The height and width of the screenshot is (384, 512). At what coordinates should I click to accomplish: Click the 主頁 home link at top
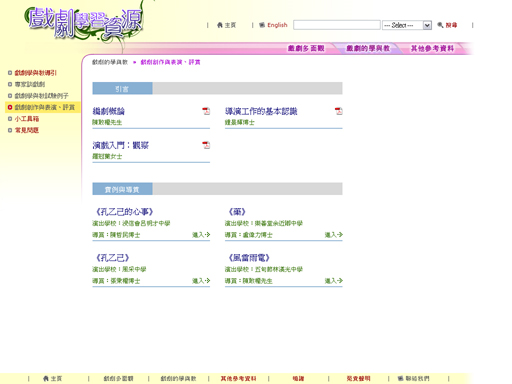tap(230, 25)
